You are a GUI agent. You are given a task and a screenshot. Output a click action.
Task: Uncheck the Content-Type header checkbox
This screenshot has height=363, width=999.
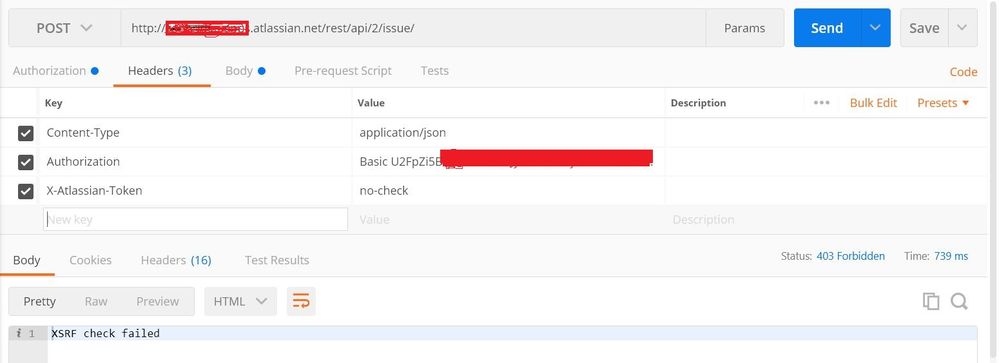(25, 133)
